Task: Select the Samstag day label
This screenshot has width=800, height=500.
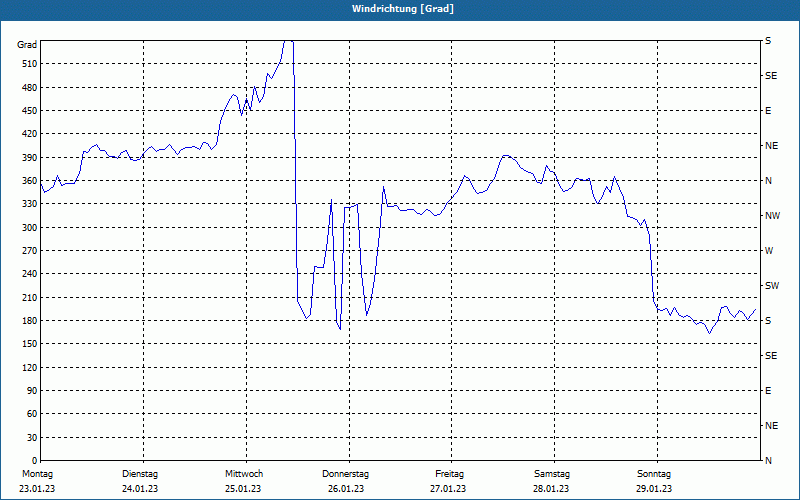Action: tap(552, 474)
